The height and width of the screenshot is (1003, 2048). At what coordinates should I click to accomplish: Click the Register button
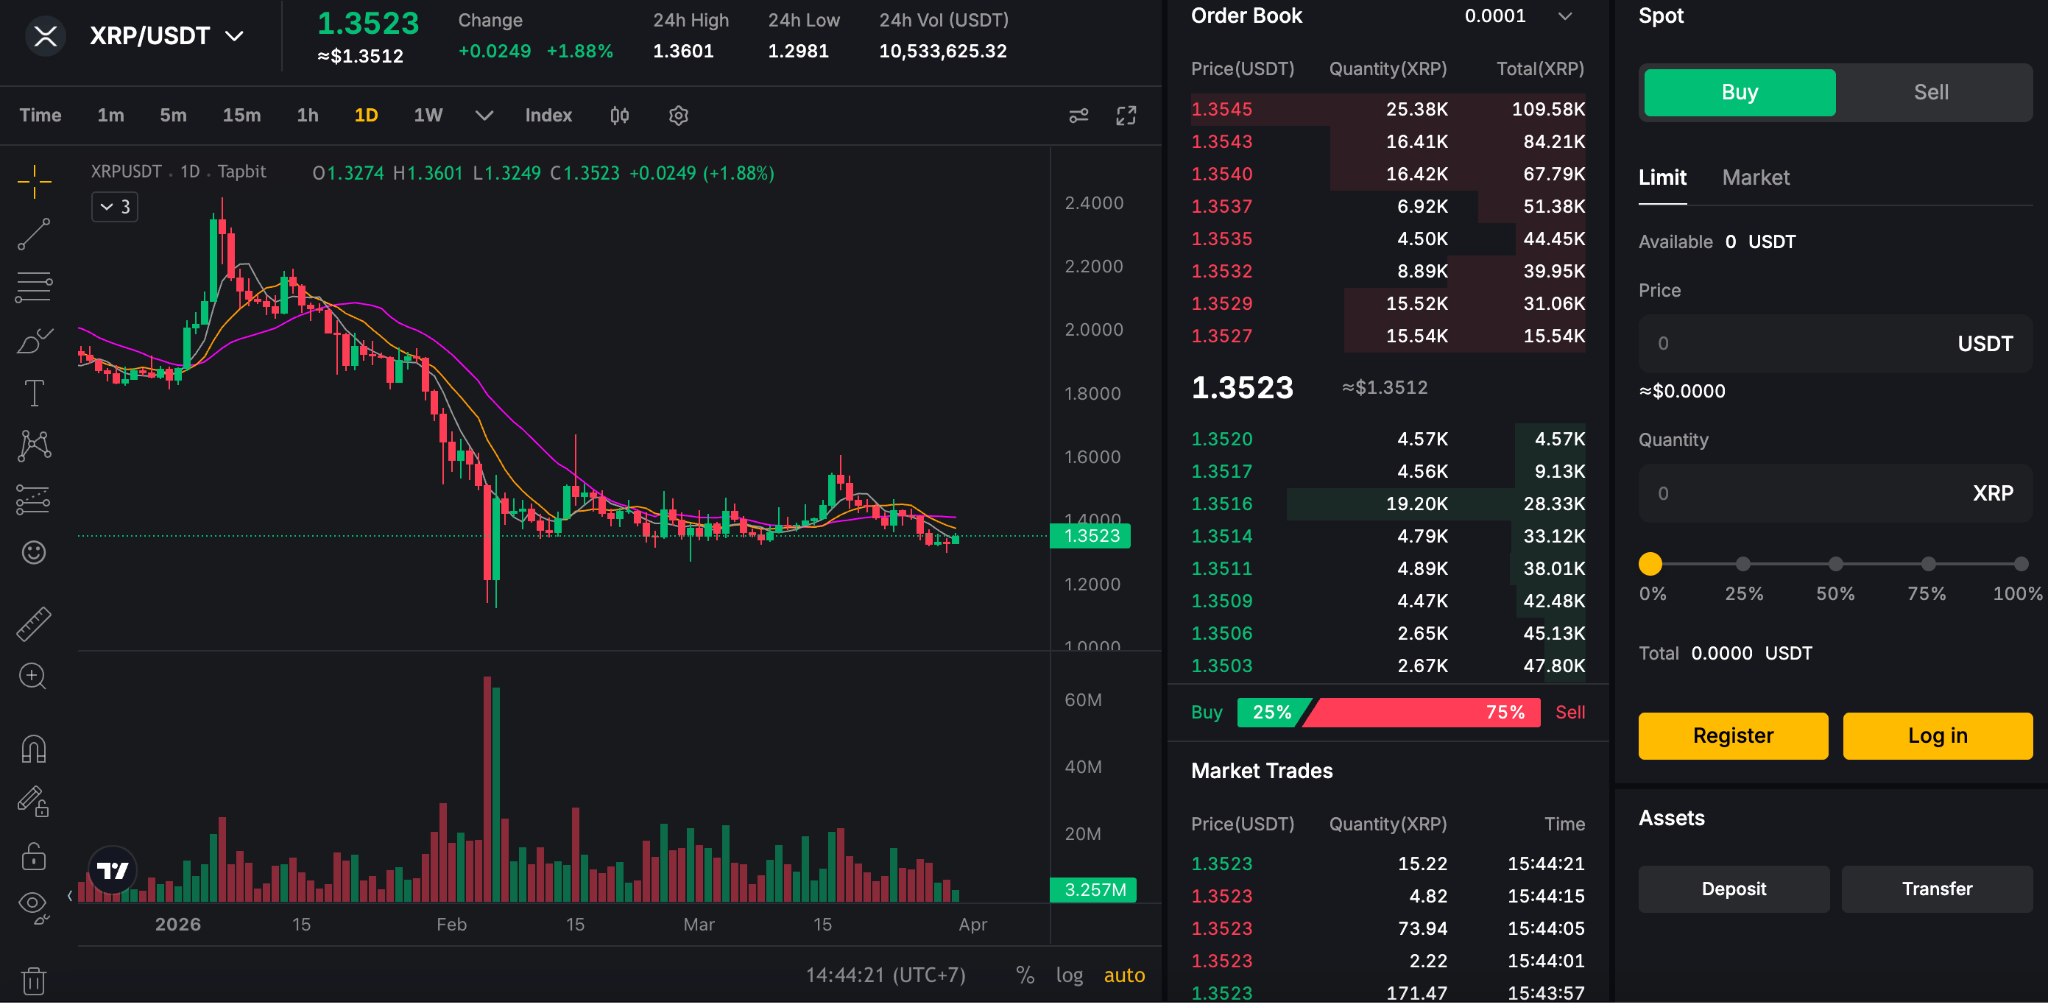point(1732,736)
